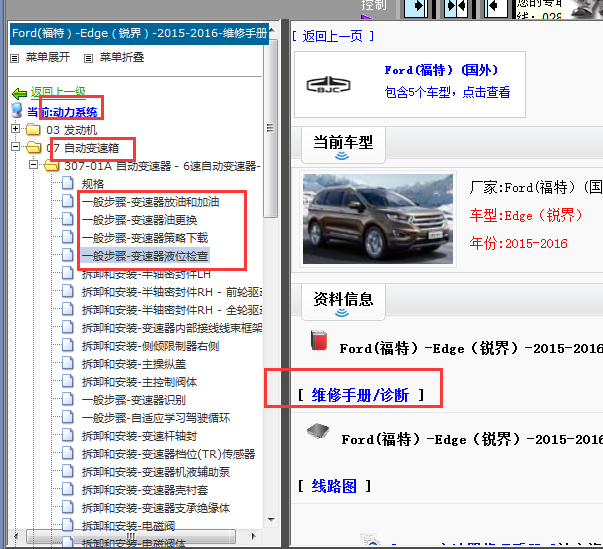This screenshot has width=603, height=549.
Task: Click the page icon for 自适应学习驾驶循环
Action: [68, 417]
